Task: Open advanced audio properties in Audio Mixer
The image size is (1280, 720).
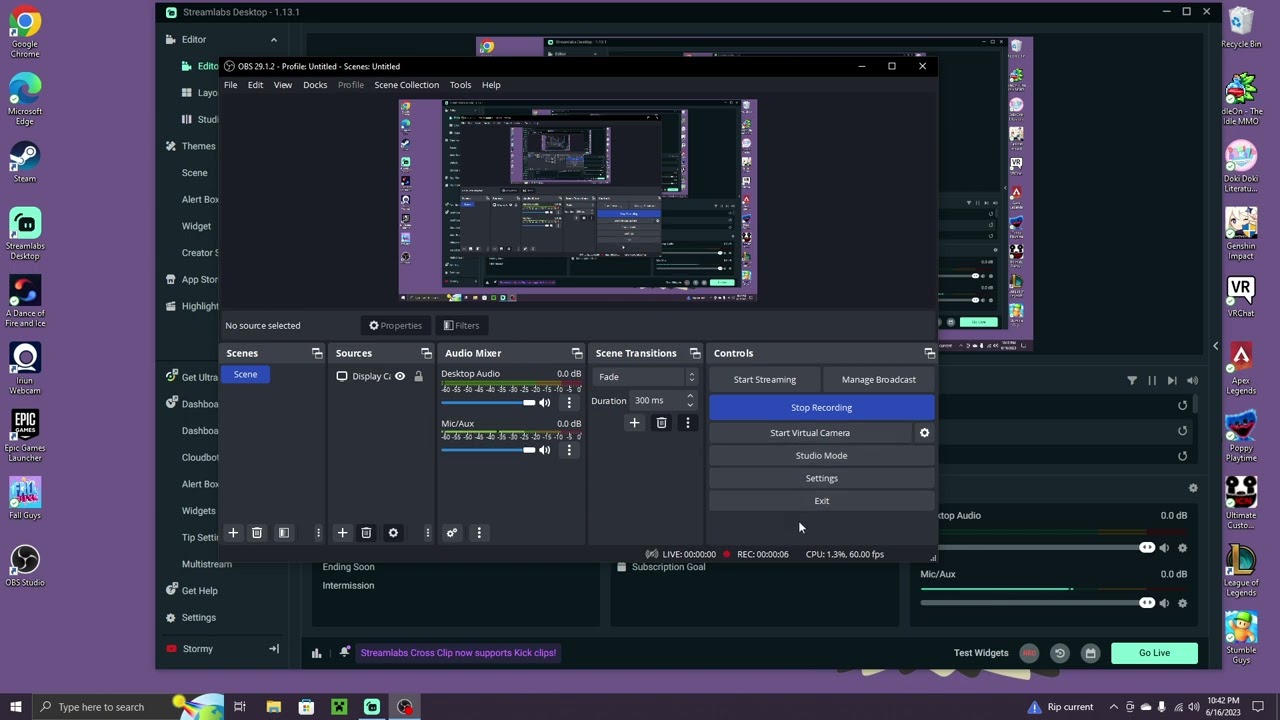Action: (x=452, y=533)
